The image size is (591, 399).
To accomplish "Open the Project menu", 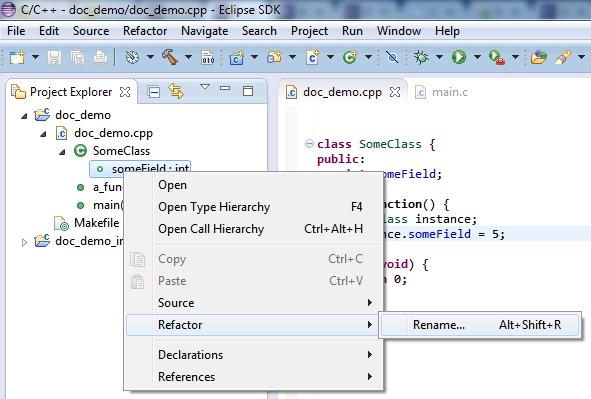I will tap(309, 31).
